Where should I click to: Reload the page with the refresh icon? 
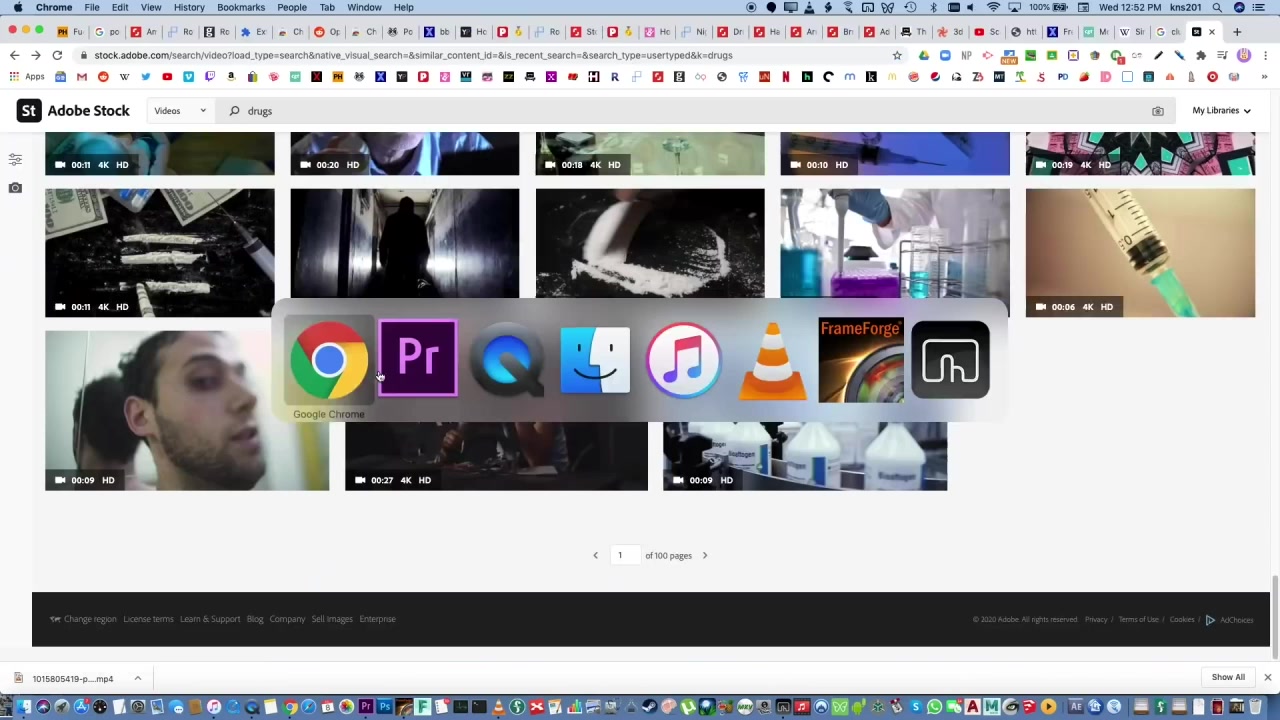pos(57,55)
